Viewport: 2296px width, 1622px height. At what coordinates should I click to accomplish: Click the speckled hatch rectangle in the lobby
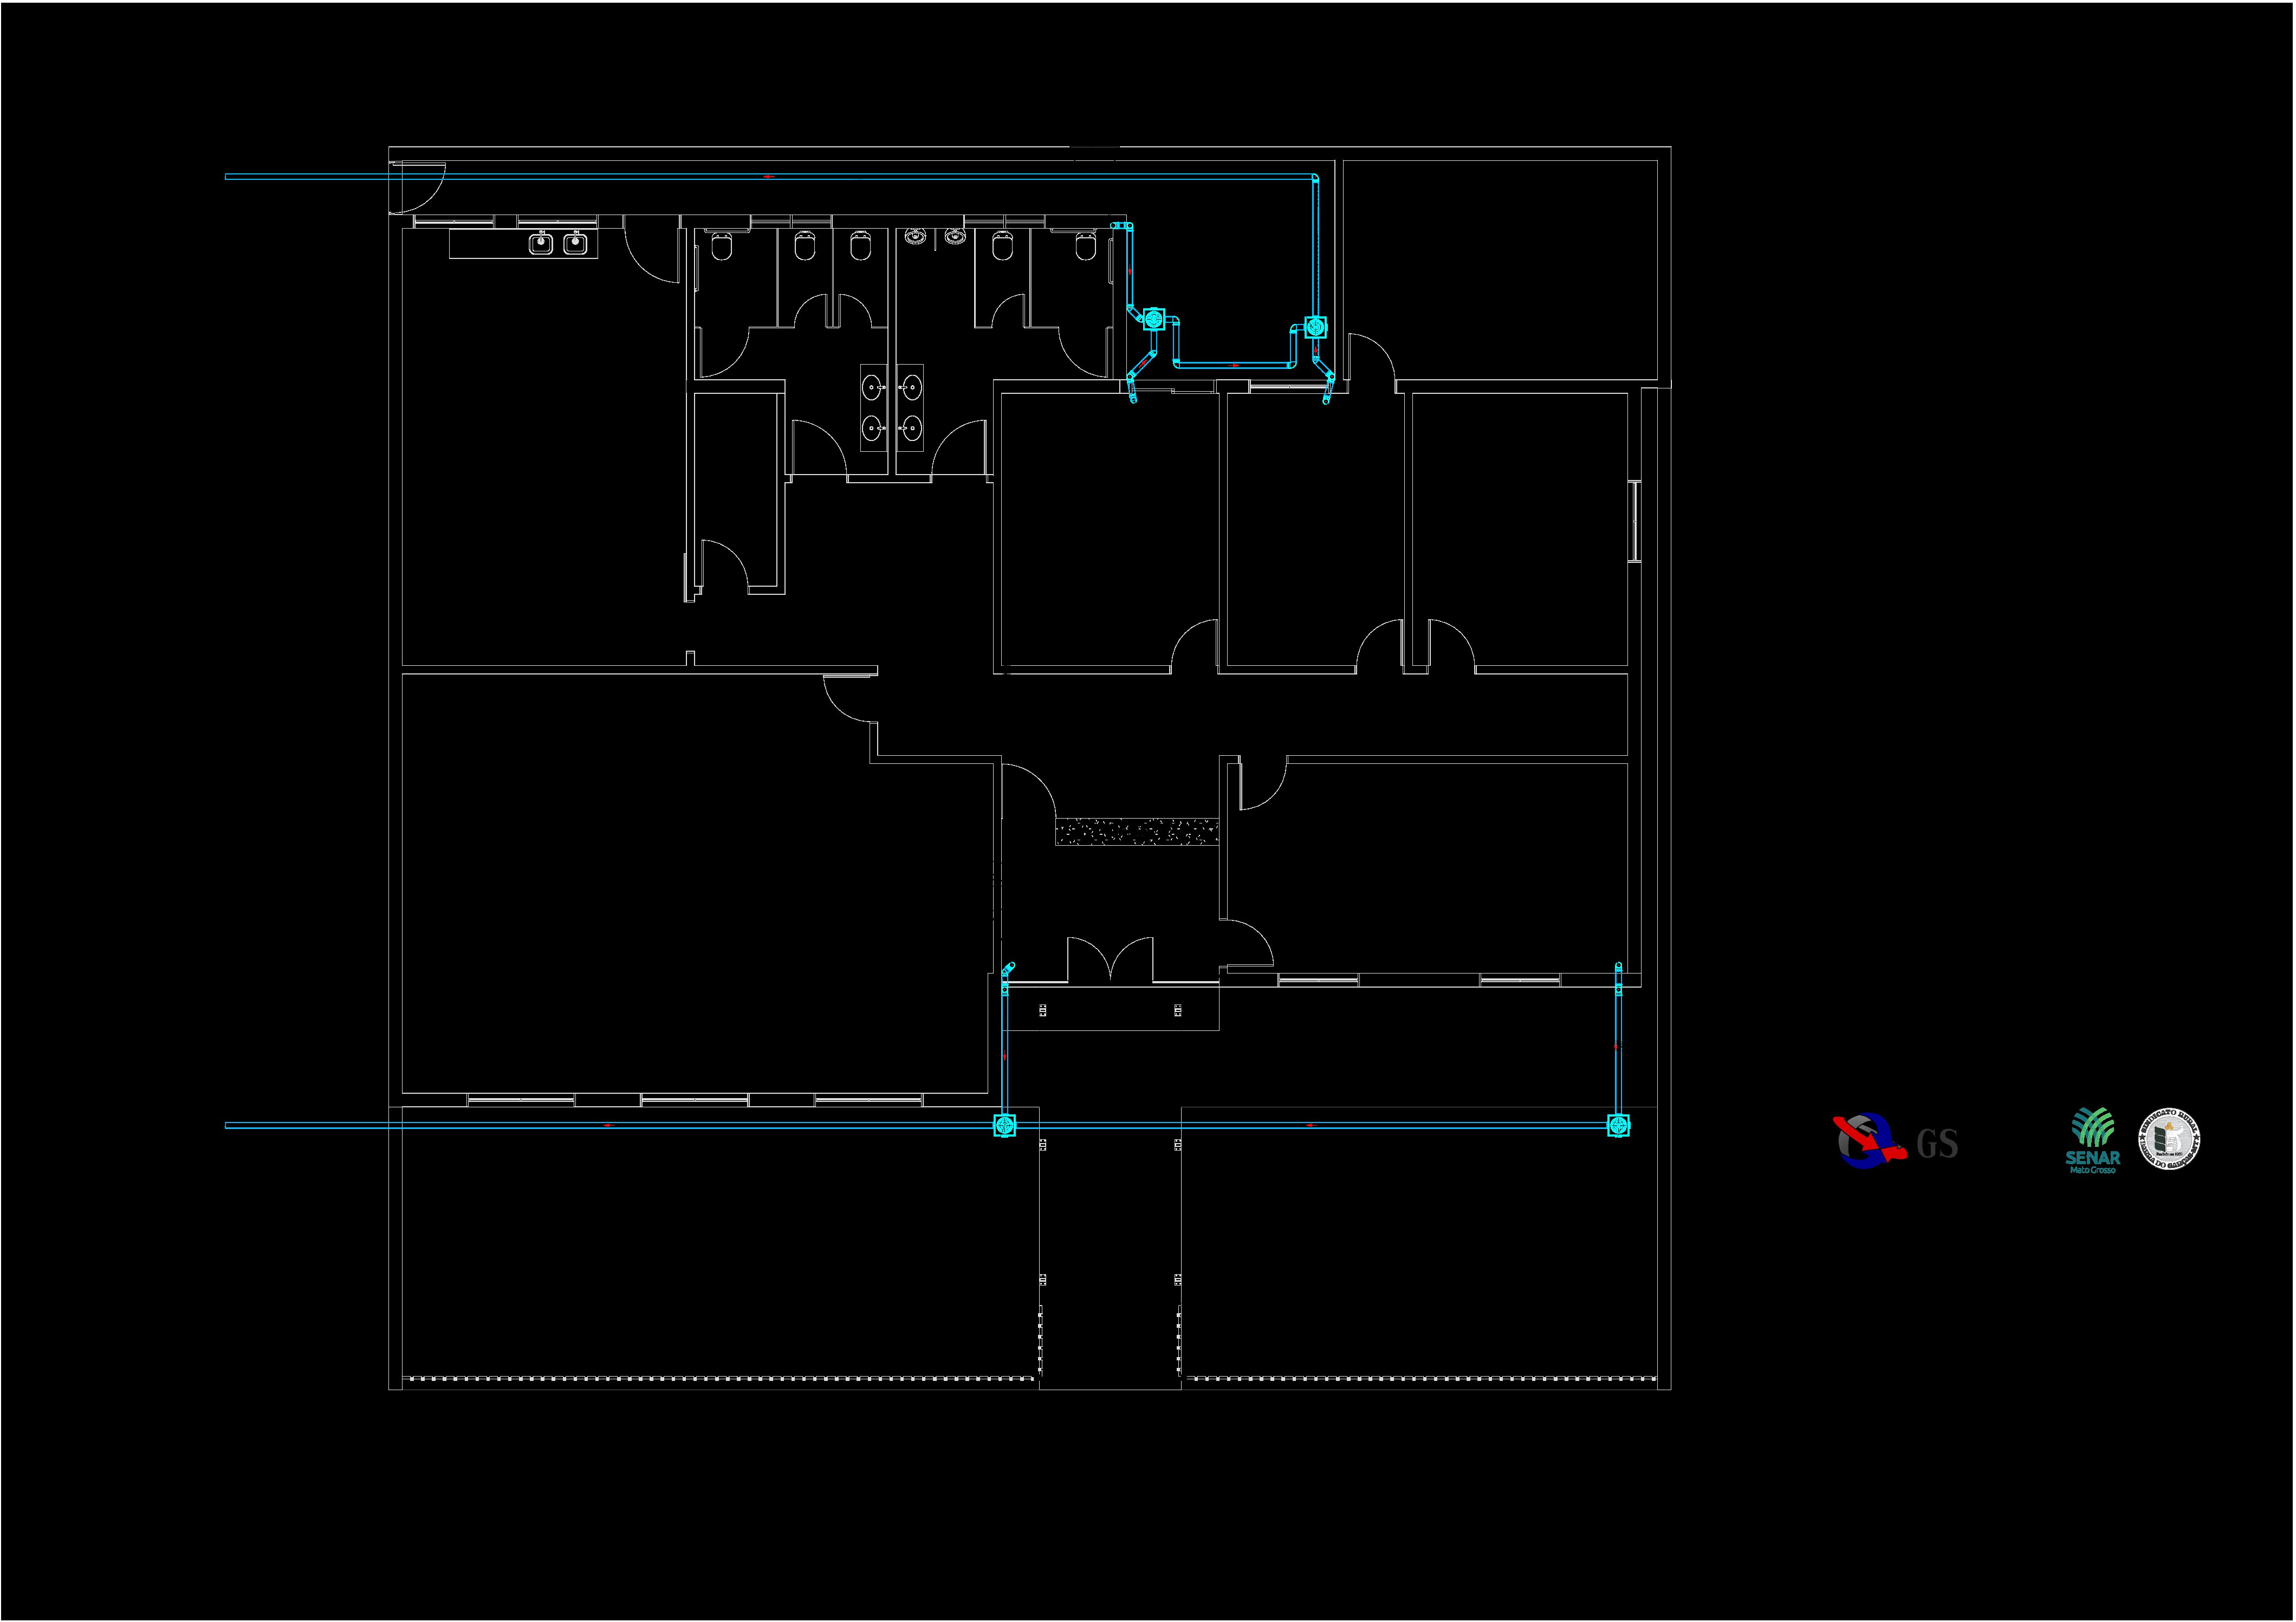click(x=1136, y=832)
